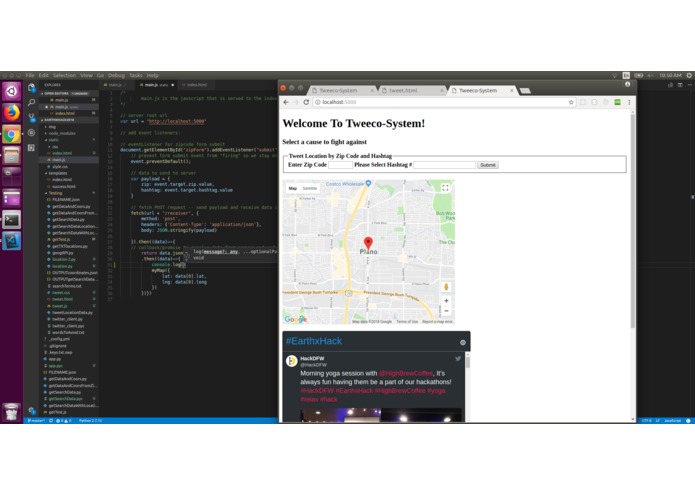Open the Chrome three-dot menu
Image resolution: width=695 pixels, height=494 pixels.
point(629,102)
